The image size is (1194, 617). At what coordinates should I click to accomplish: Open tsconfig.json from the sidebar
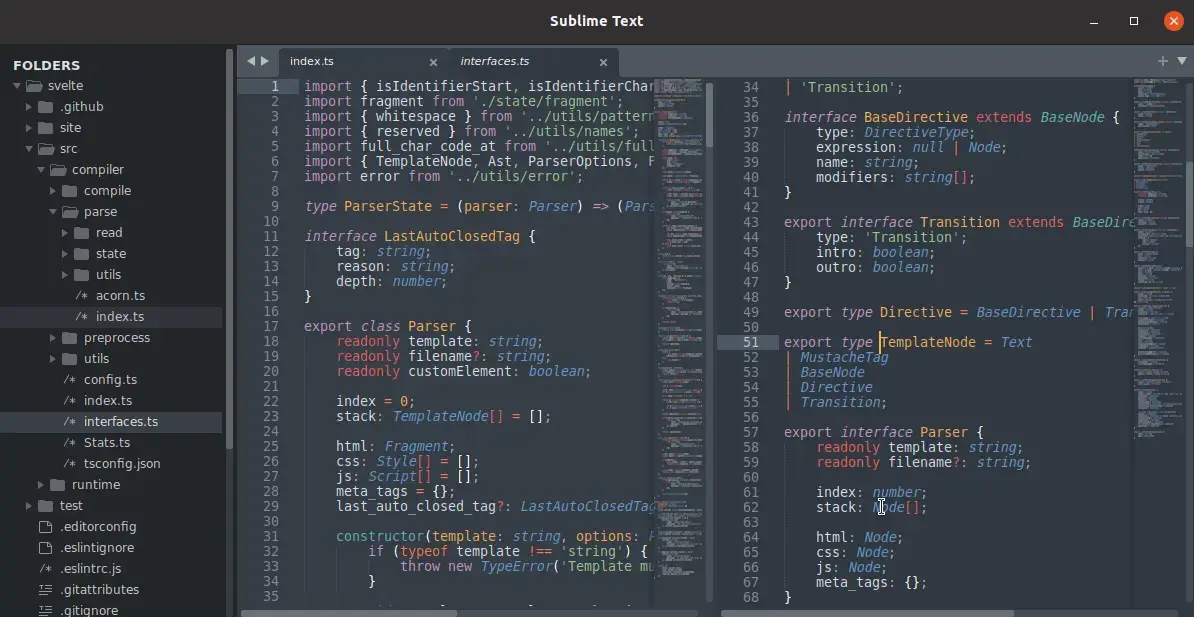tap(122, 463)
